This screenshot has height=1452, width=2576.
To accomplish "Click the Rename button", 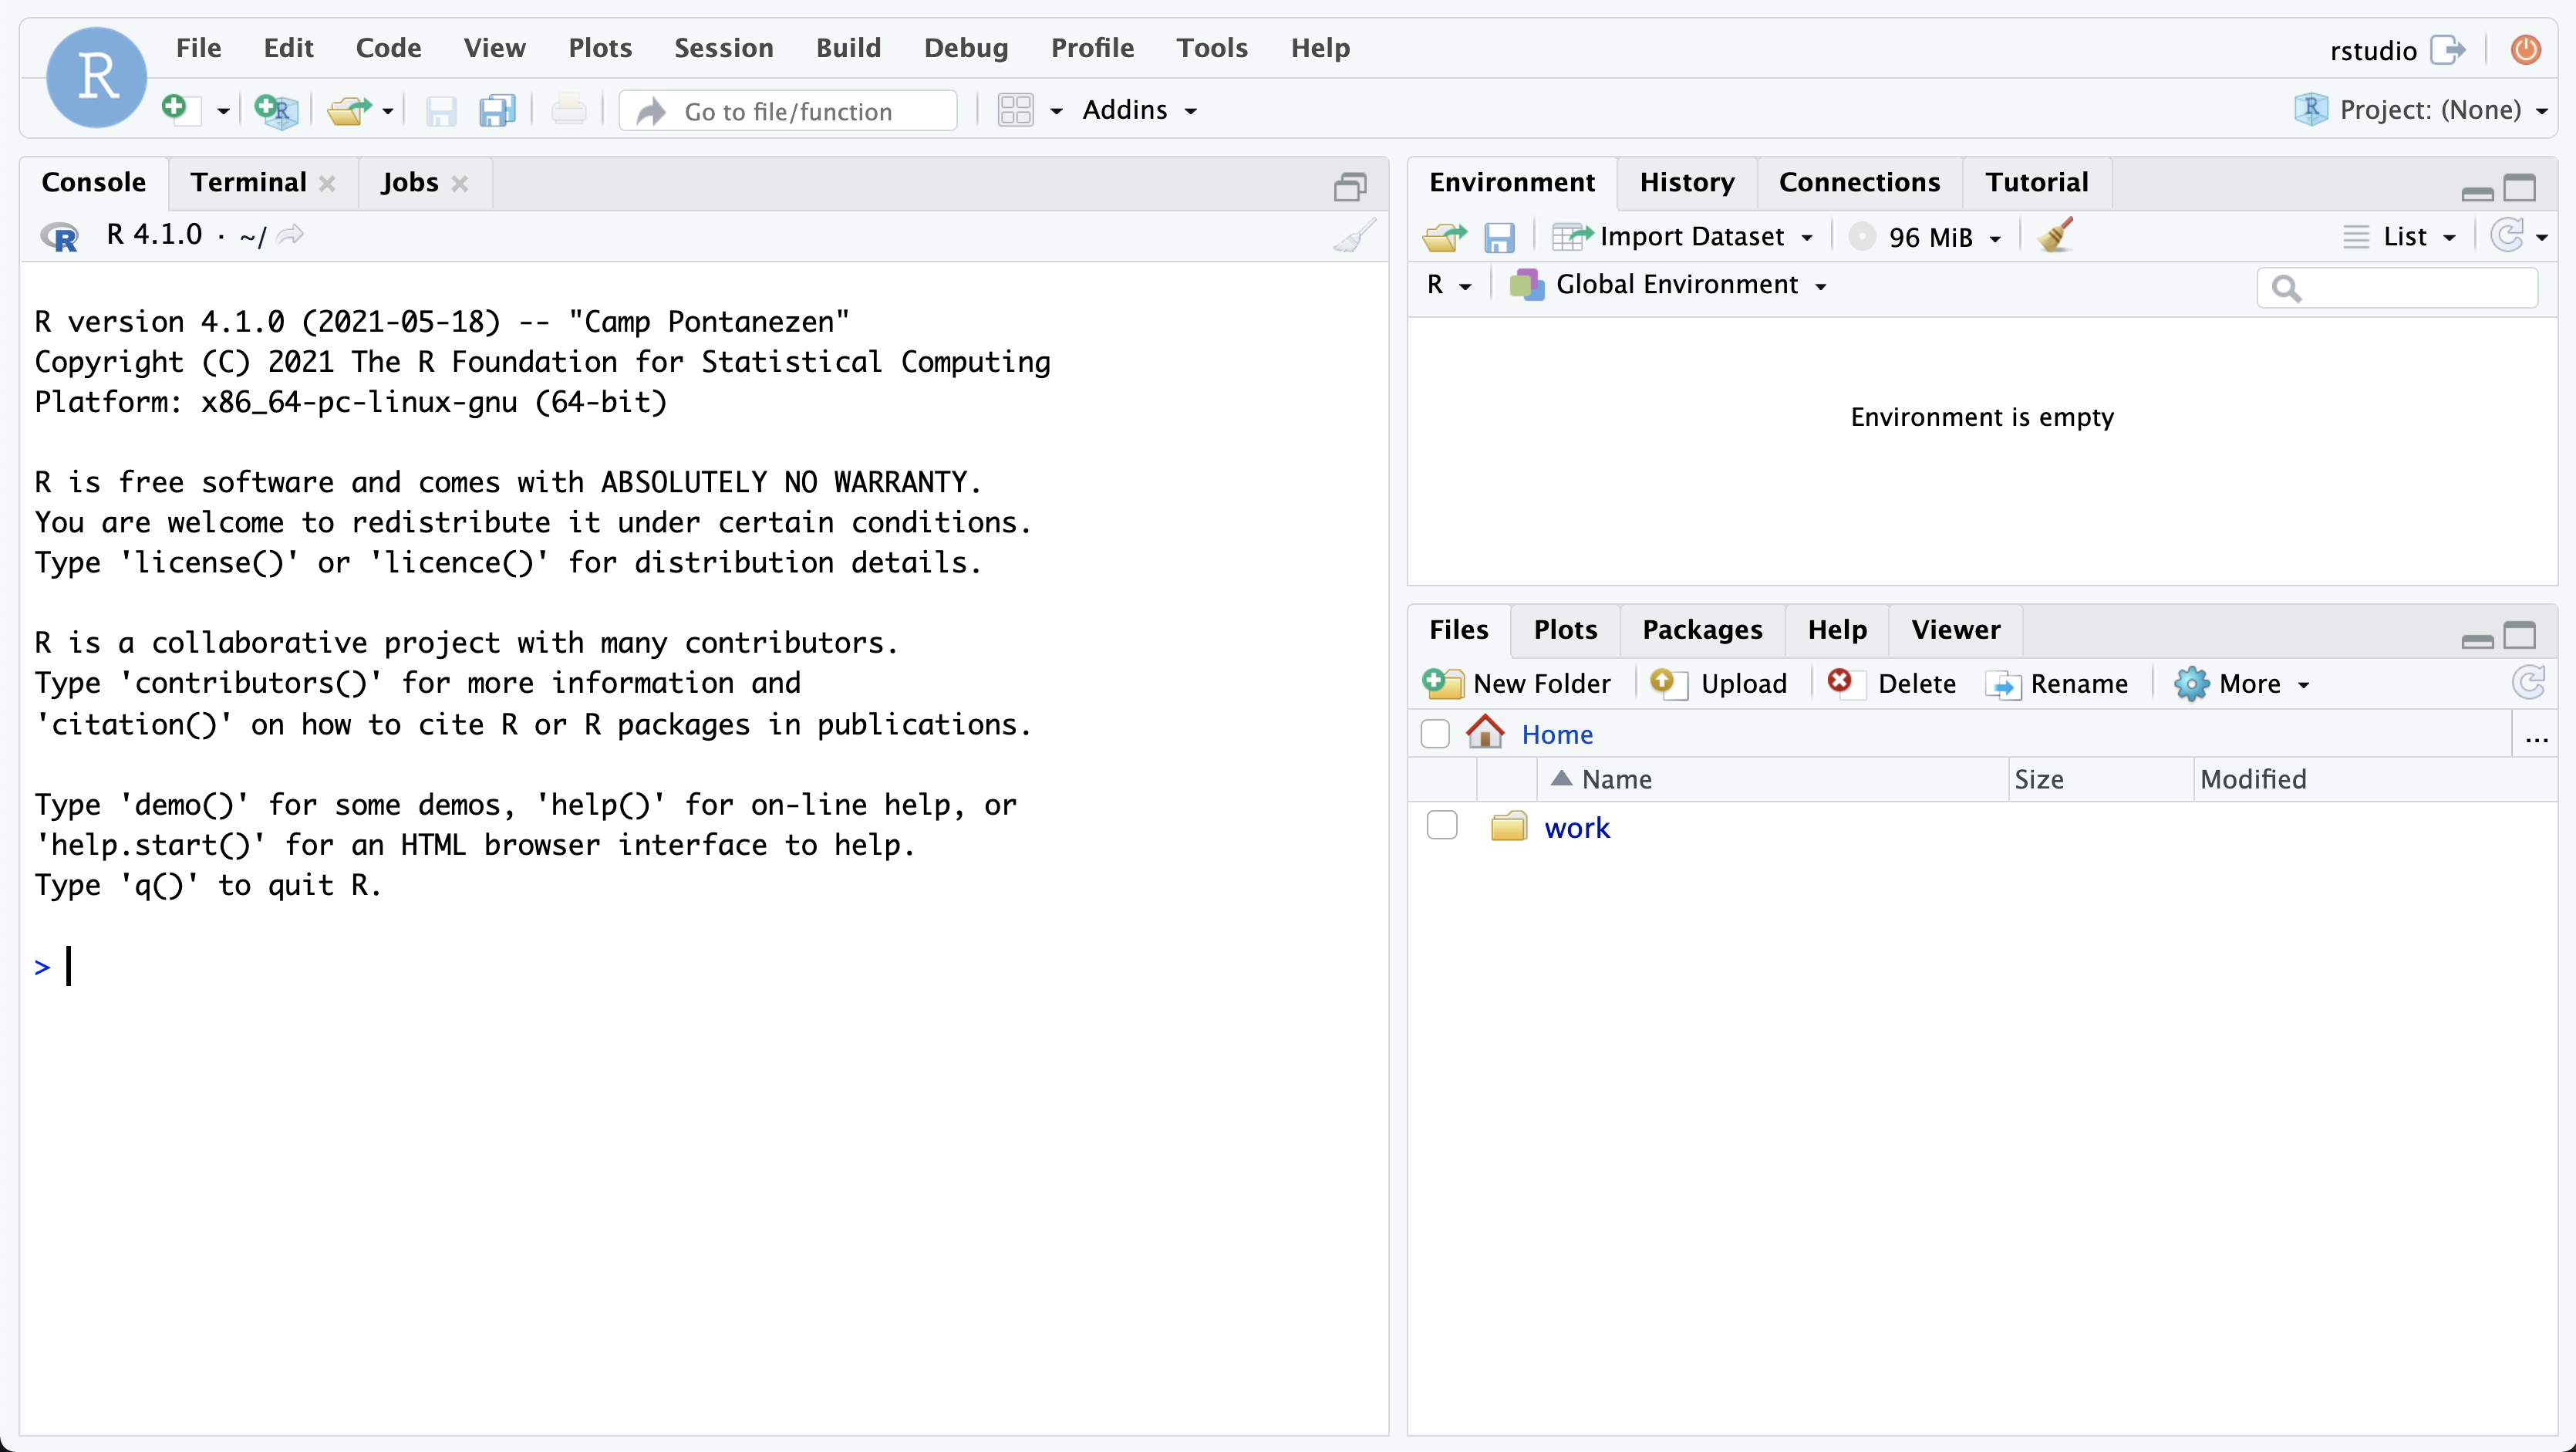I will click(2057, 683).
